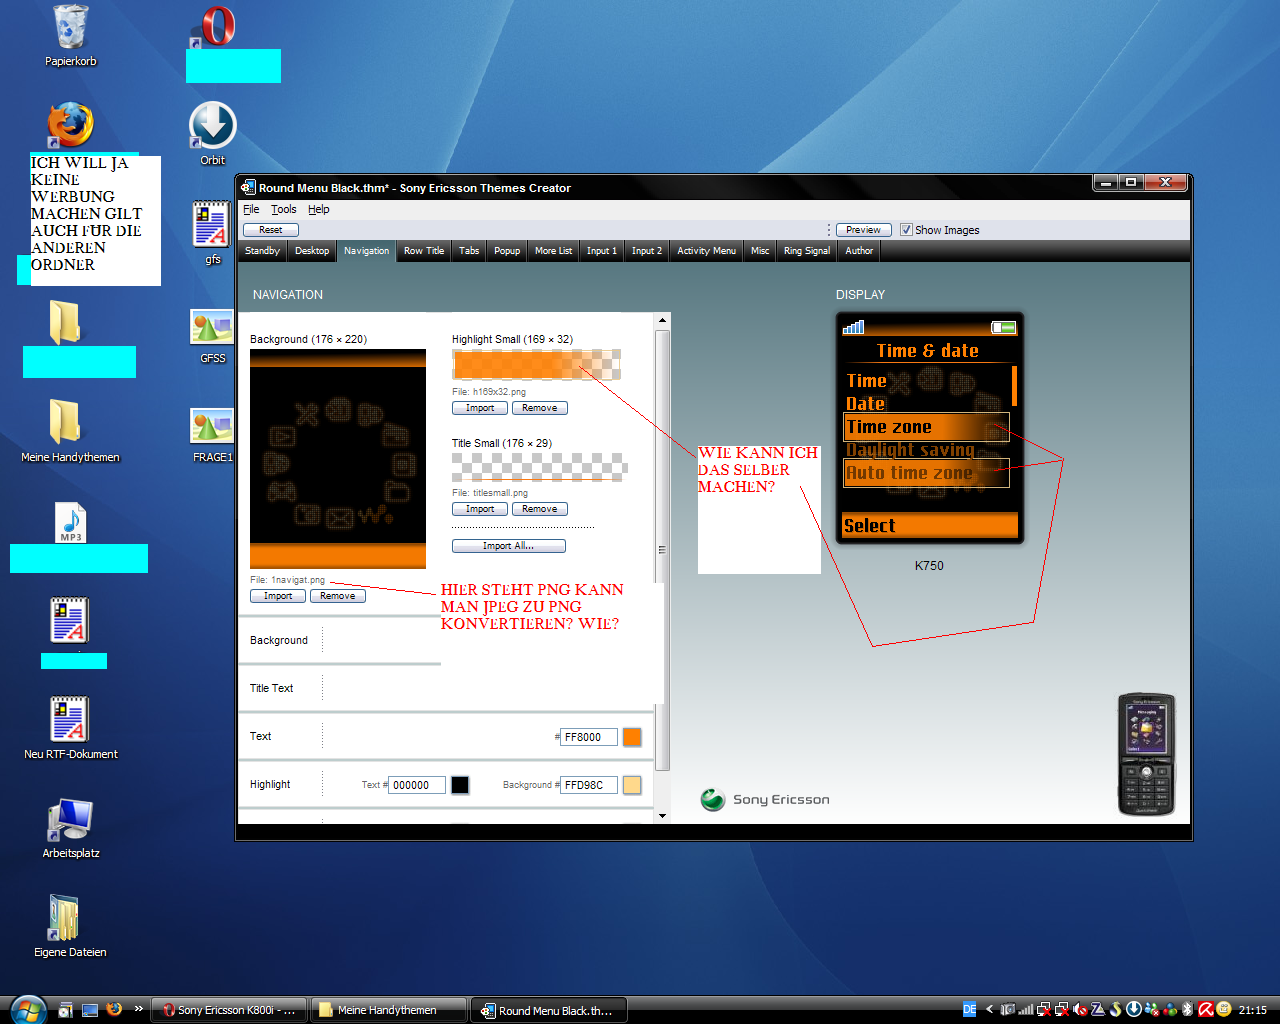Click the Reset button

pos(271,230)
